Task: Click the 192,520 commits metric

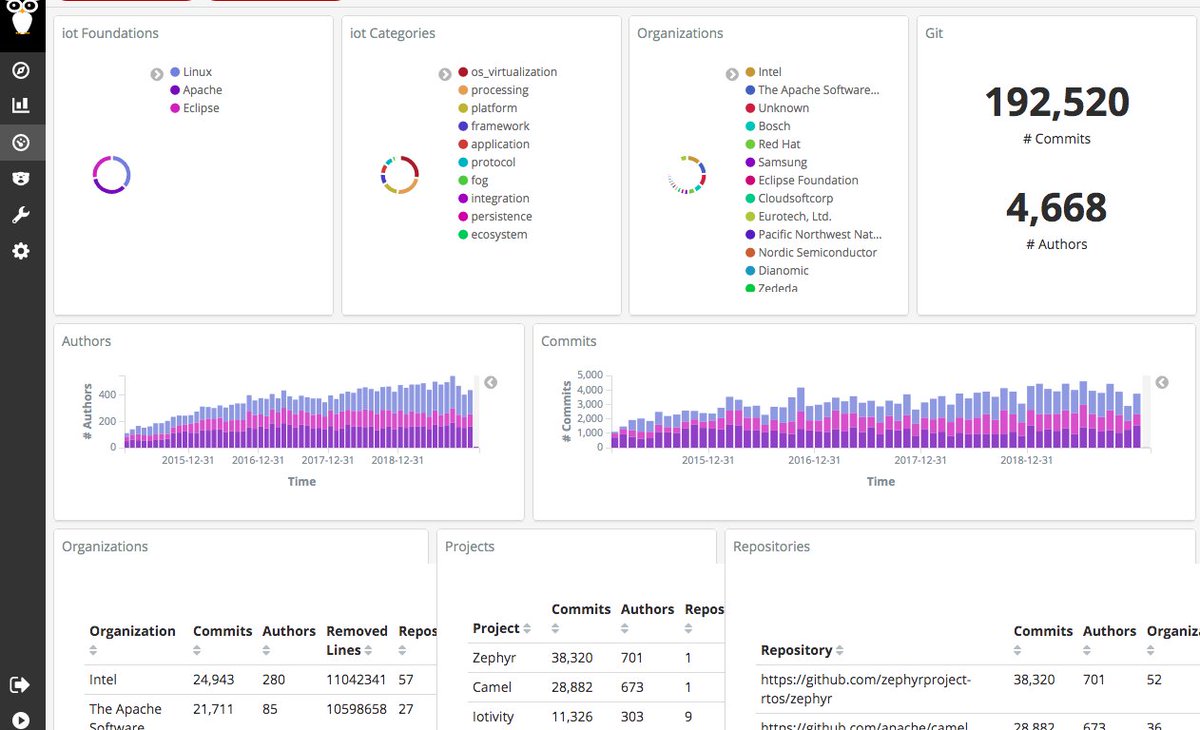Action: (x=1057, y=102)
